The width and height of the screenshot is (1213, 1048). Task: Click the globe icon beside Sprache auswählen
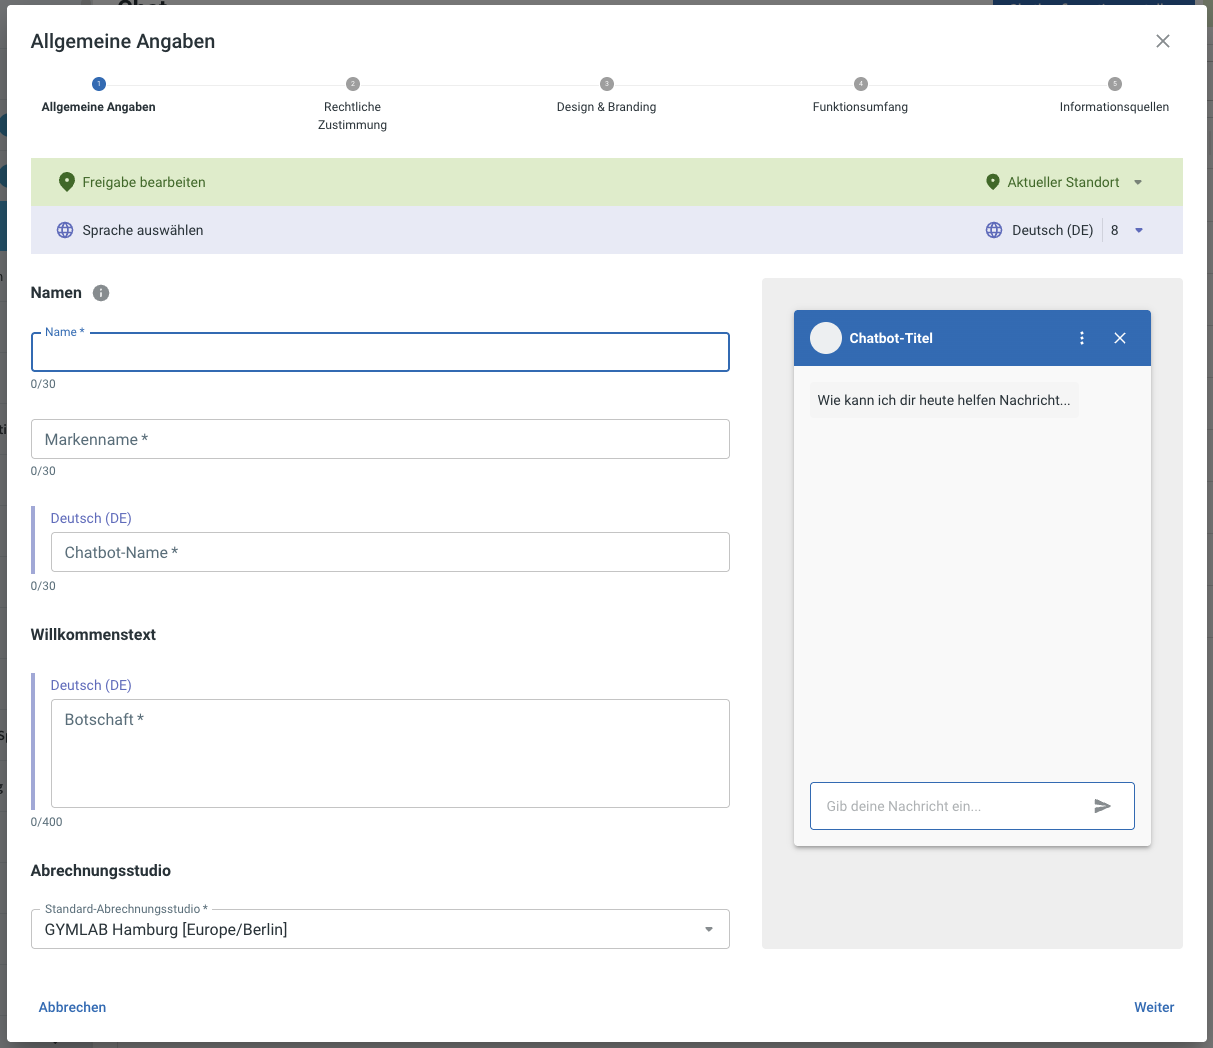65,230
